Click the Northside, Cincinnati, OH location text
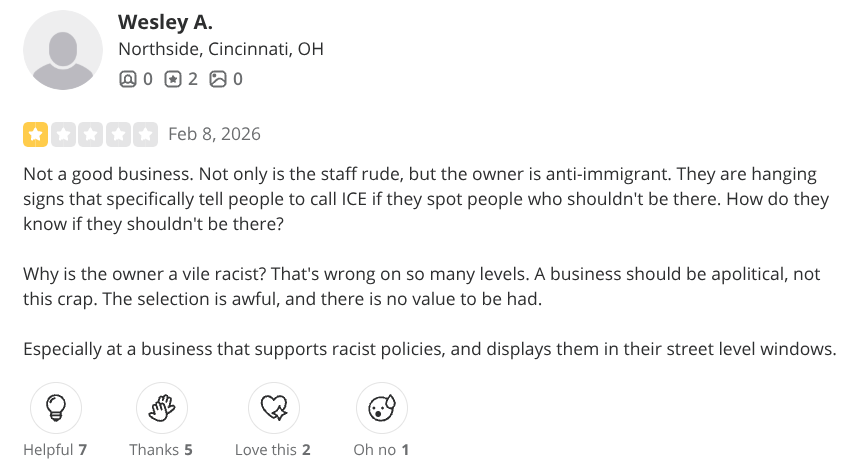This screenshot has width=846, height=467. [221, 49]
